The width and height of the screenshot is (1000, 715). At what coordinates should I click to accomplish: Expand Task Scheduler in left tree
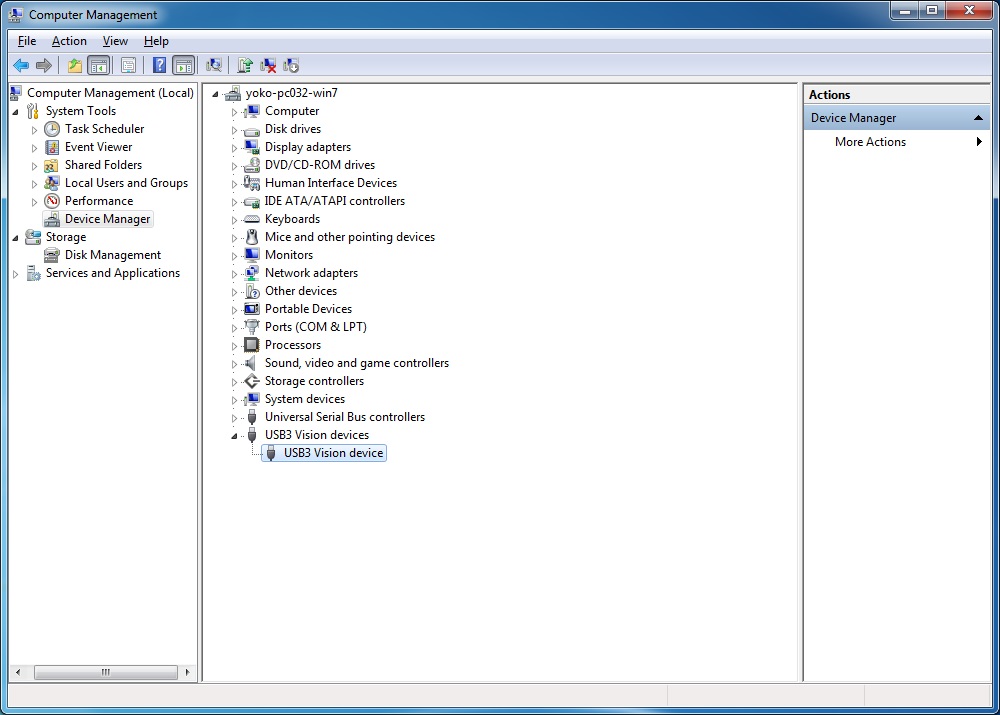point(34,129)
